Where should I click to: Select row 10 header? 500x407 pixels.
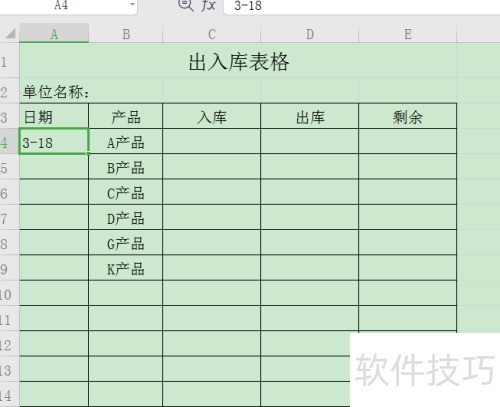tap(9, 294)
